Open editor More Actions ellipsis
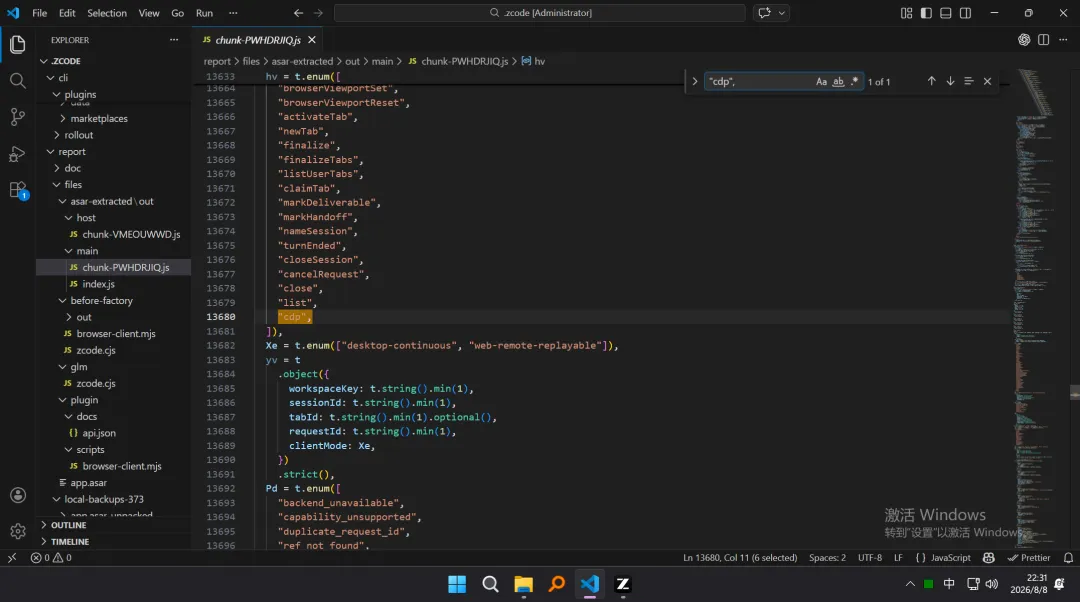Image resolution: width=1080 pixels, height=602 pixels. pyautogui.click(x=1063, y=40)
